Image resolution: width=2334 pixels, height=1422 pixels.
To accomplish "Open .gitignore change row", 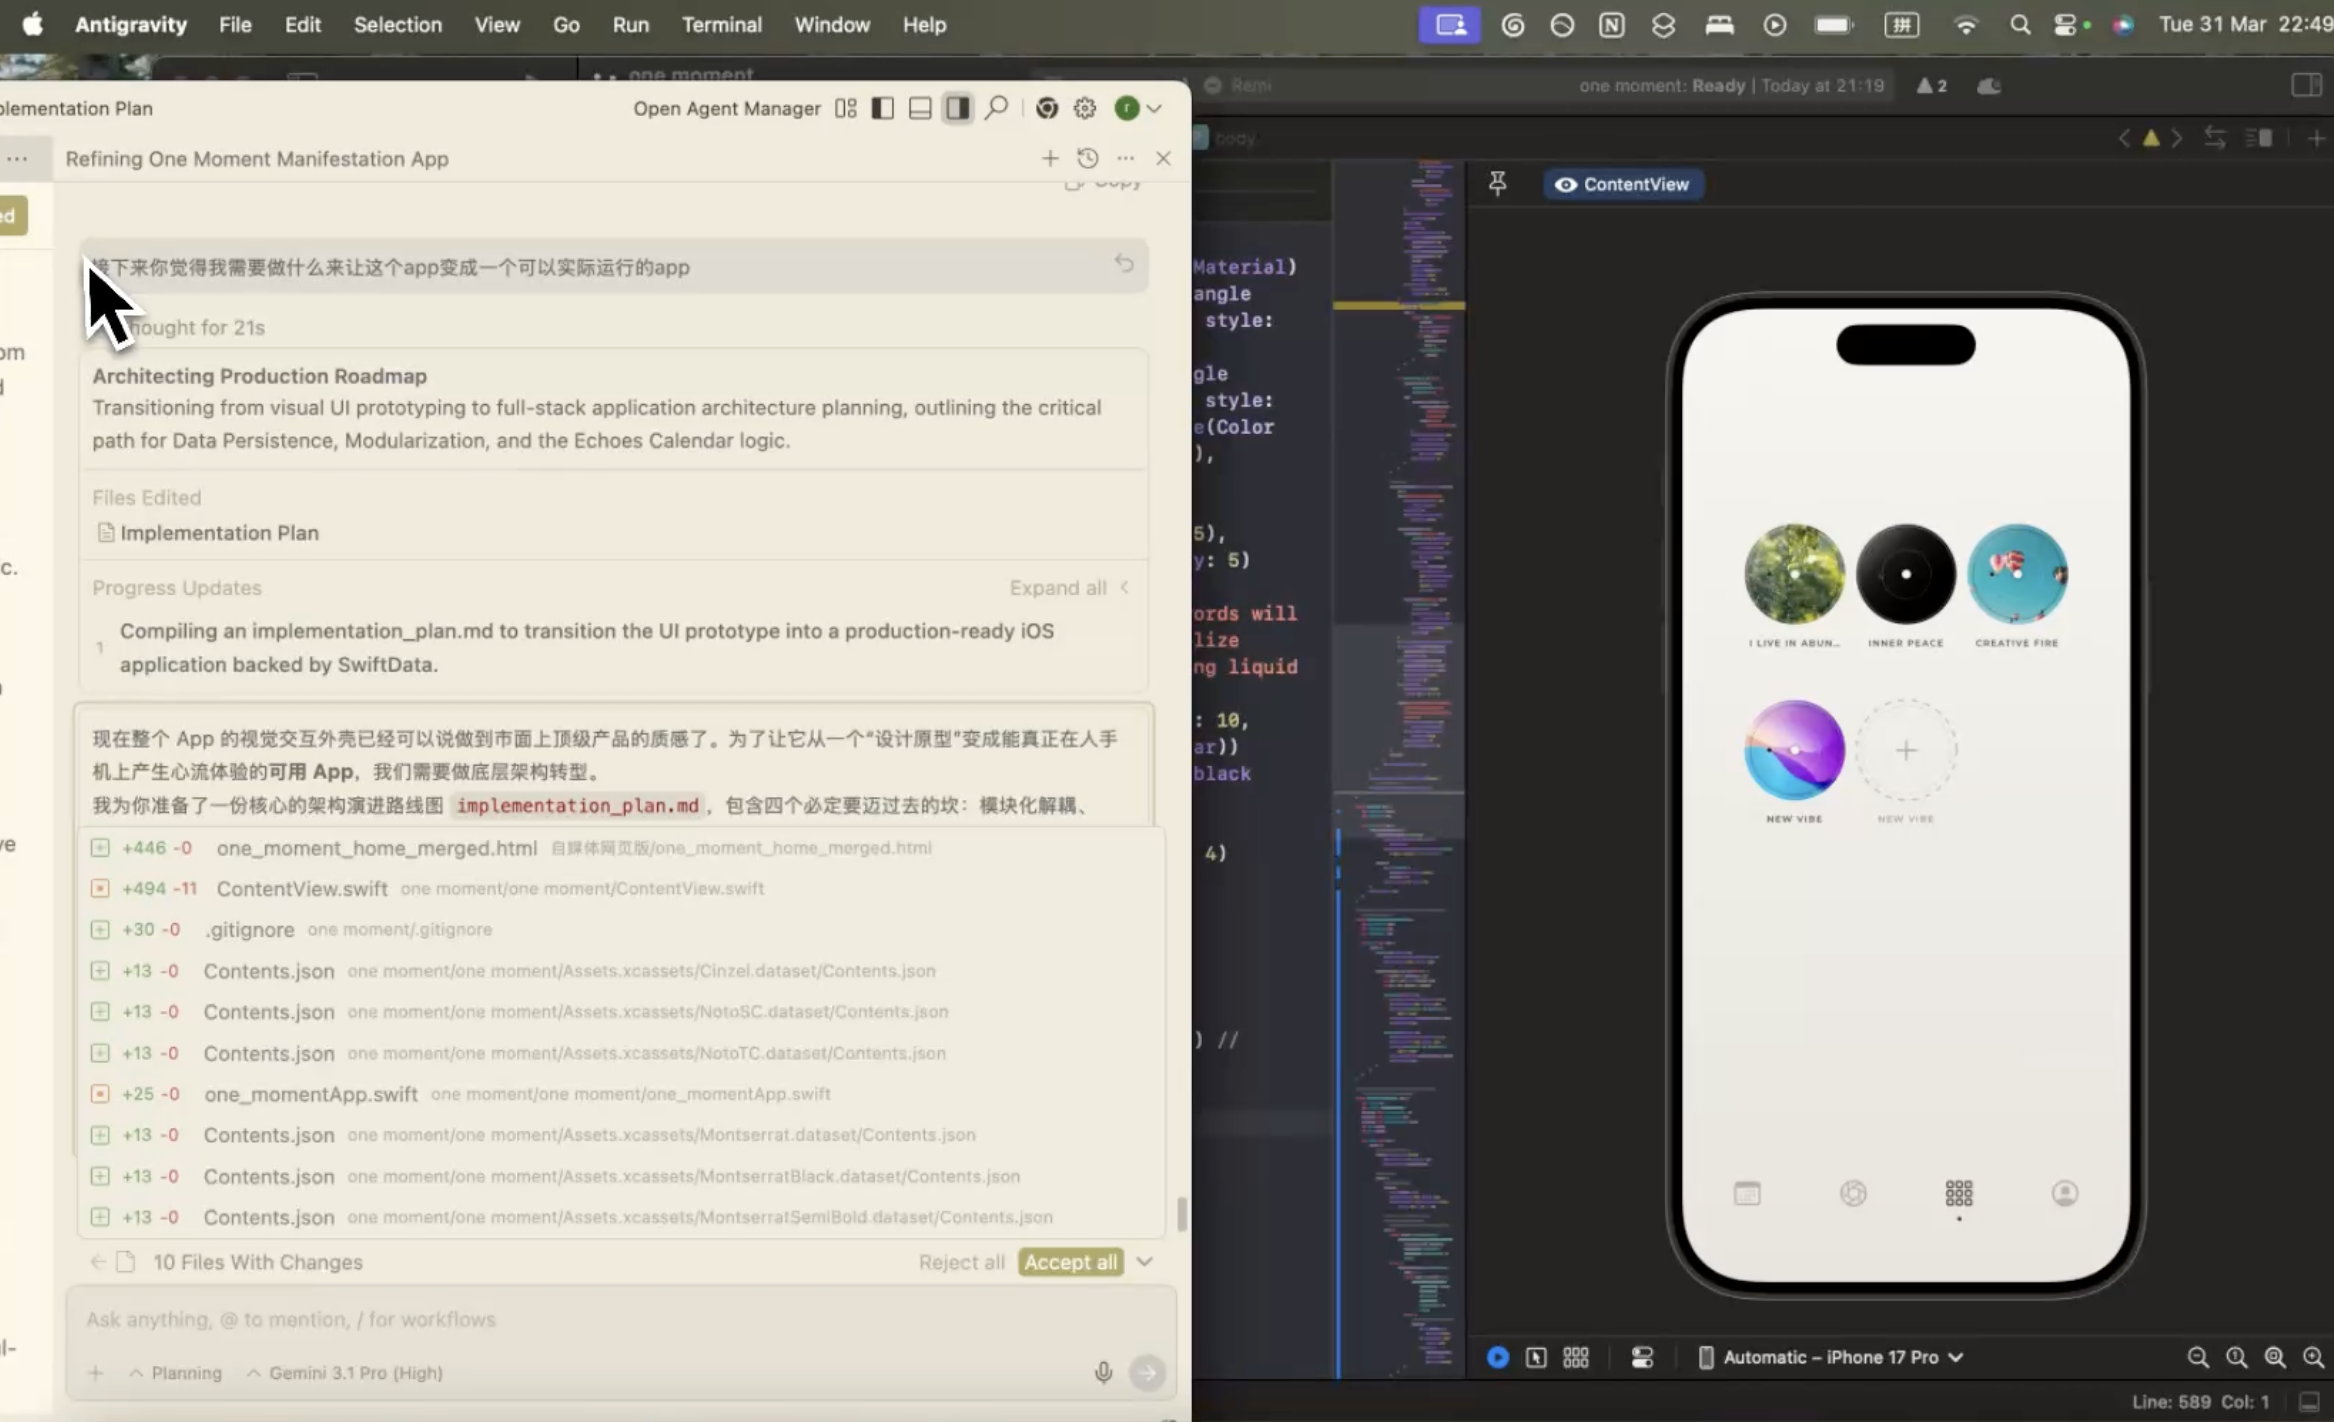I will click(620, 930).
